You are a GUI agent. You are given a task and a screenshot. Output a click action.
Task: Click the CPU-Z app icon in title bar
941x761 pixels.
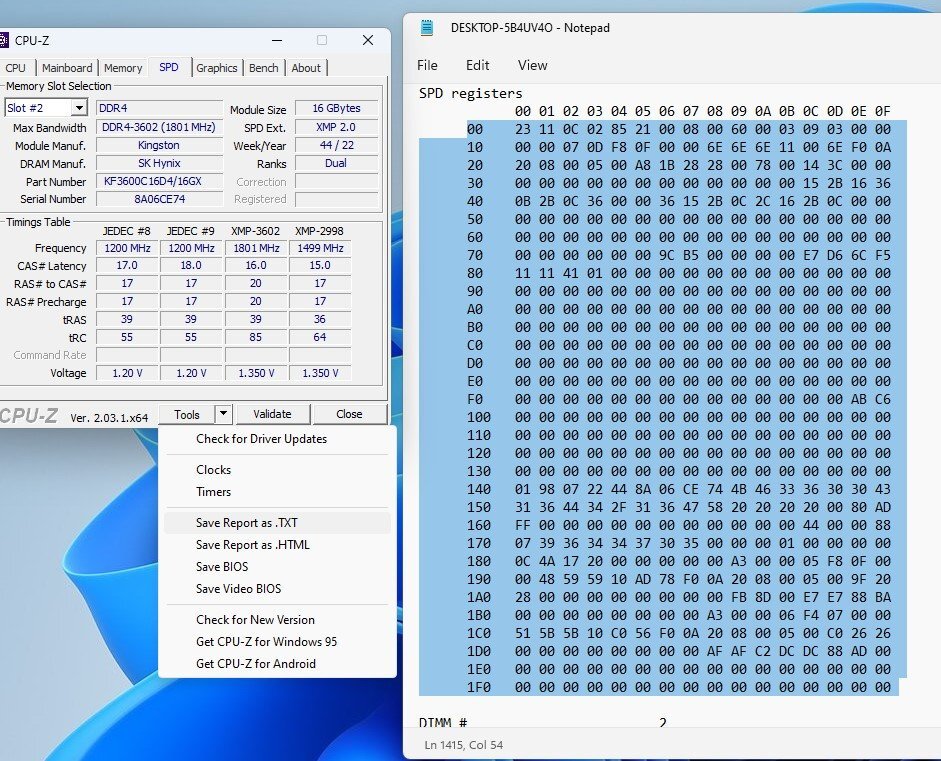[x=3, y=40]
